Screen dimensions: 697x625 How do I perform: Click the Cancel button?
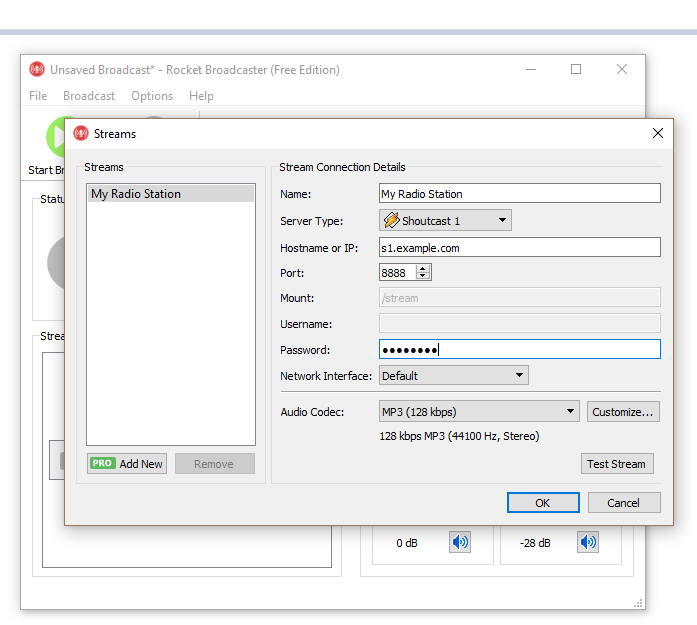[x=624, y=503]
